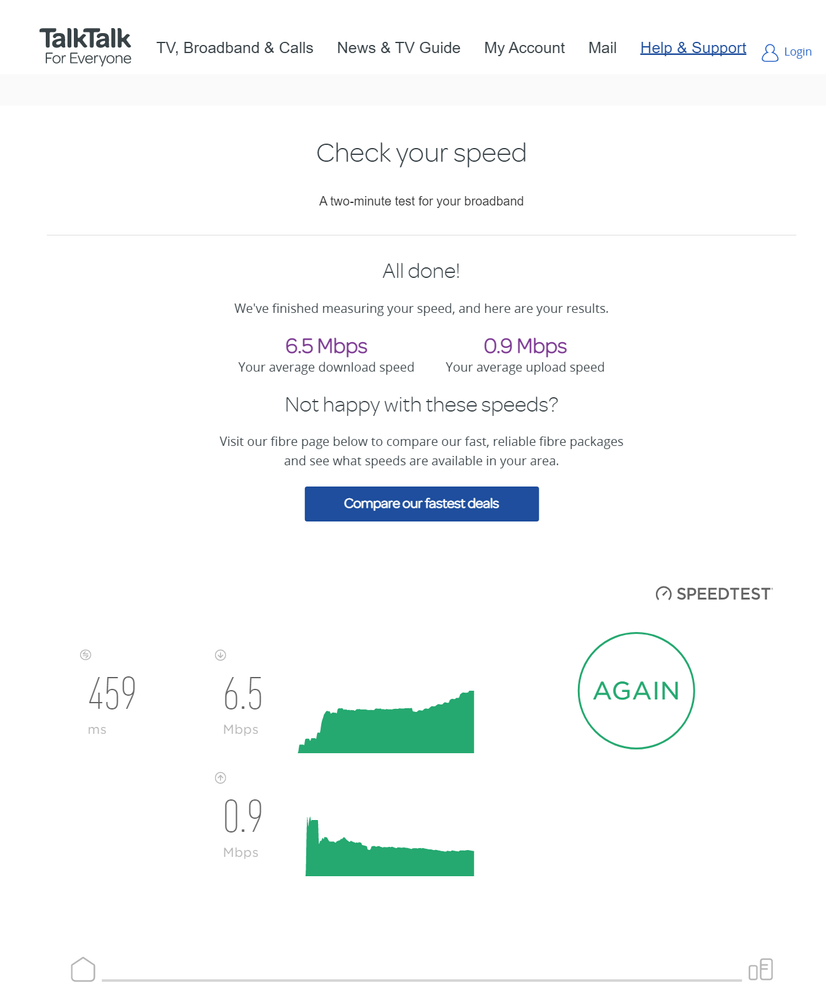Click the upload arrow icon above 0.9 Mbps
Viewport: 826px width, 998px height.
click(x=220, y=778)
